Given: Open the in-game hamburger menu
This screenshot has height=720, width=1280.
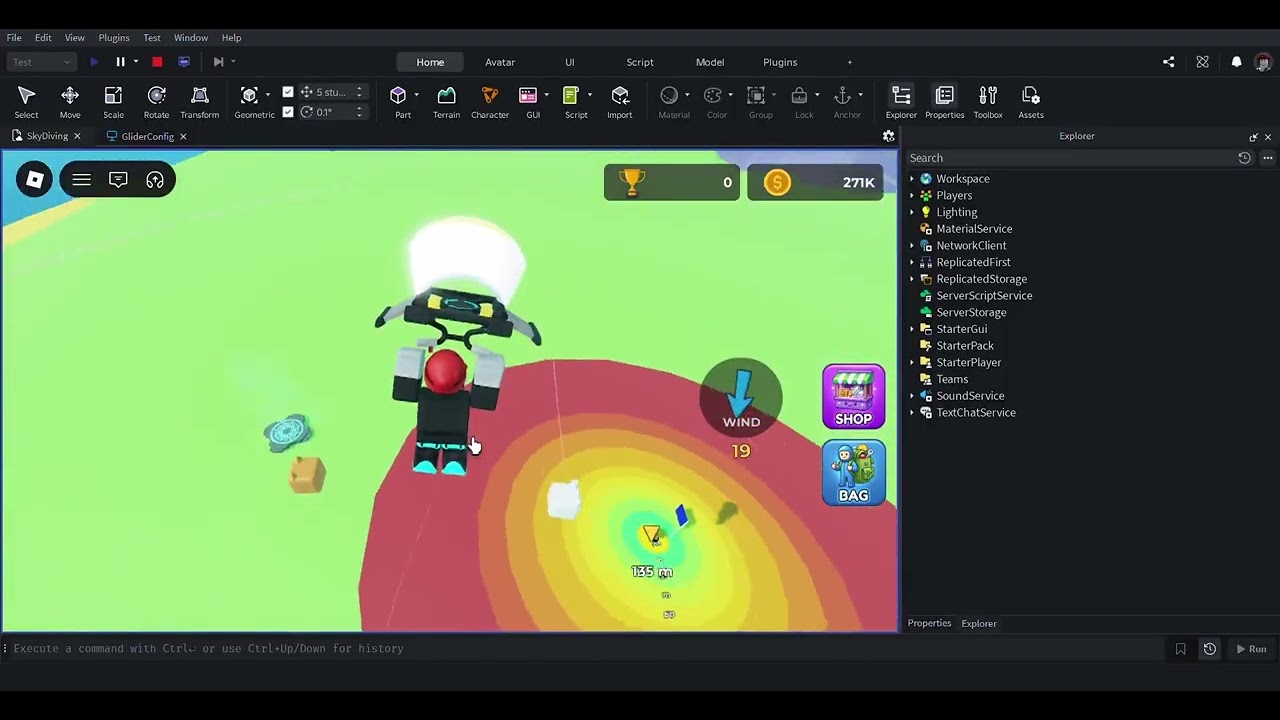Looking at the screenshot, I should (82, 180).
